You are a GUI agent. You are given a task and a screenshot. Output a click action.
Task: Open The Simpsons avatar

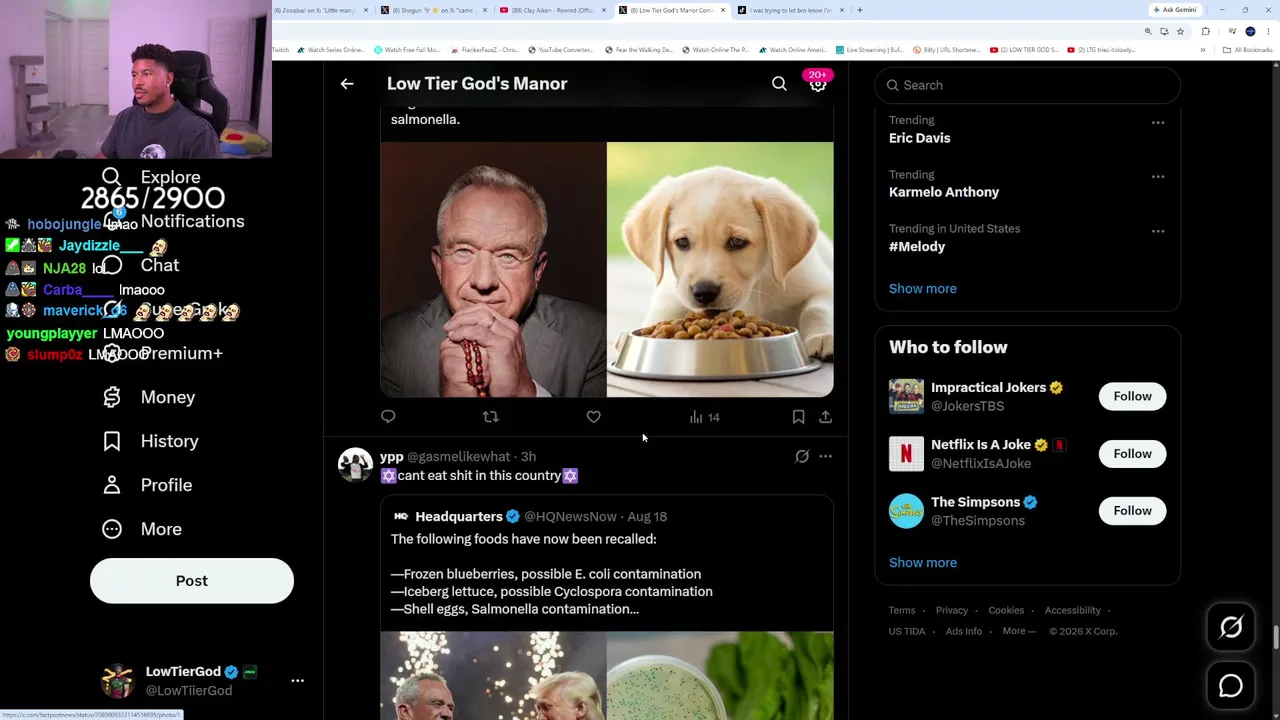pos(906,511)
